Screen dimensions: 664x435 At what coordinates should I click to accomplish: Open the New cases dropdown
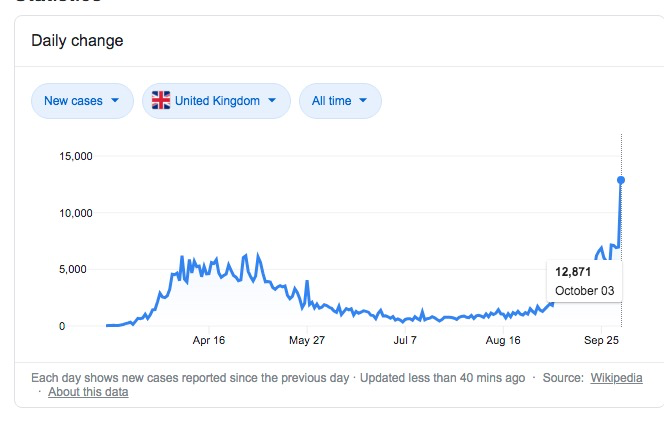pyautogui.click(x=81, y=101)
